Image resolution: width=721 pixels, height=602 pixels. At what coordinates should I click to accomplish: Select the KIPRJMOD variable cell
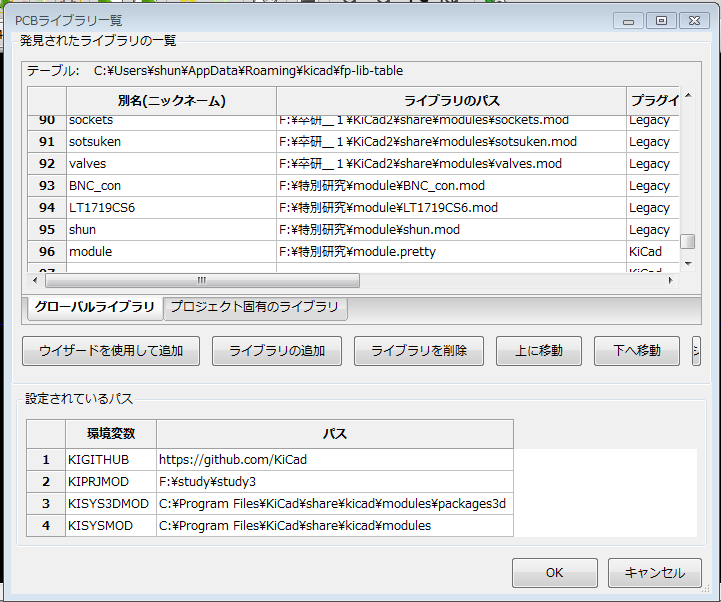(111, 482)
